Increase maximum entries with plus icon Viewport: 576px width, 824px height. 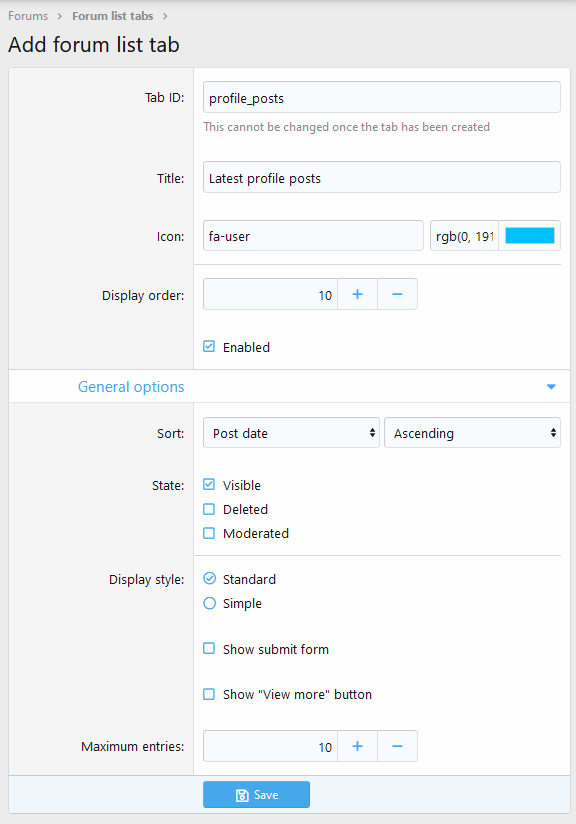click(x=357, y=746)
